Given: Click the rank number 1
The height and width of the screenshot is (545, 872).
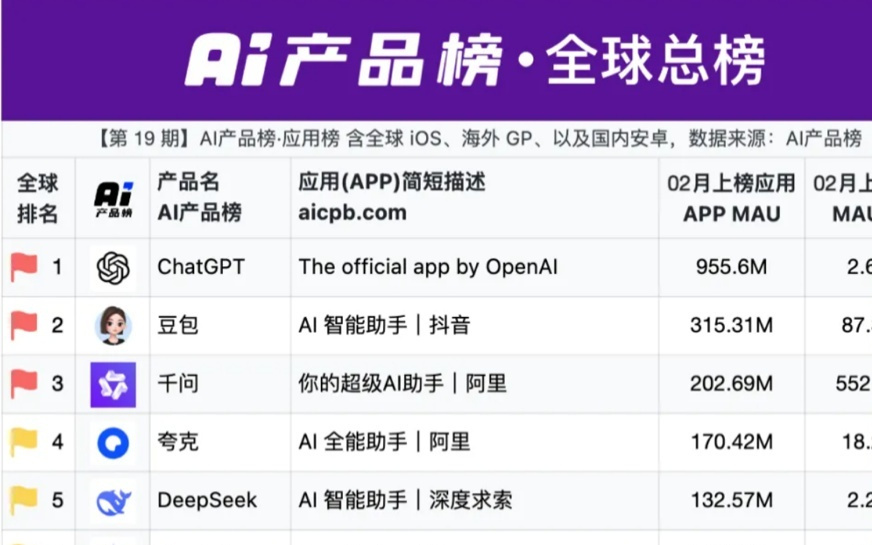Looking at the screenshot, I should click(57, 267).
